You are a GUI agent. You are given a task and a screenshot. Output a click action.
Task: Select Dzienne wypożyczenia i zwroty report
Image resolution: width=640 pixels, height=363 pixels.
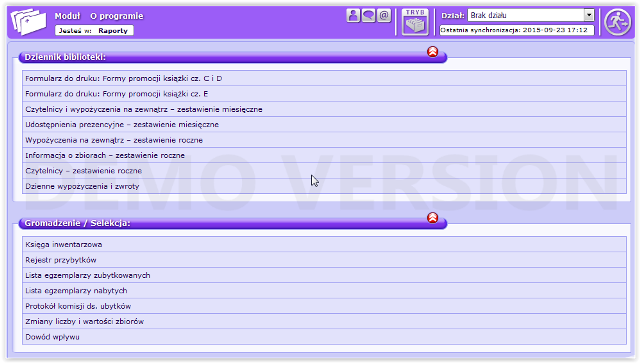[x=324, y=186]
